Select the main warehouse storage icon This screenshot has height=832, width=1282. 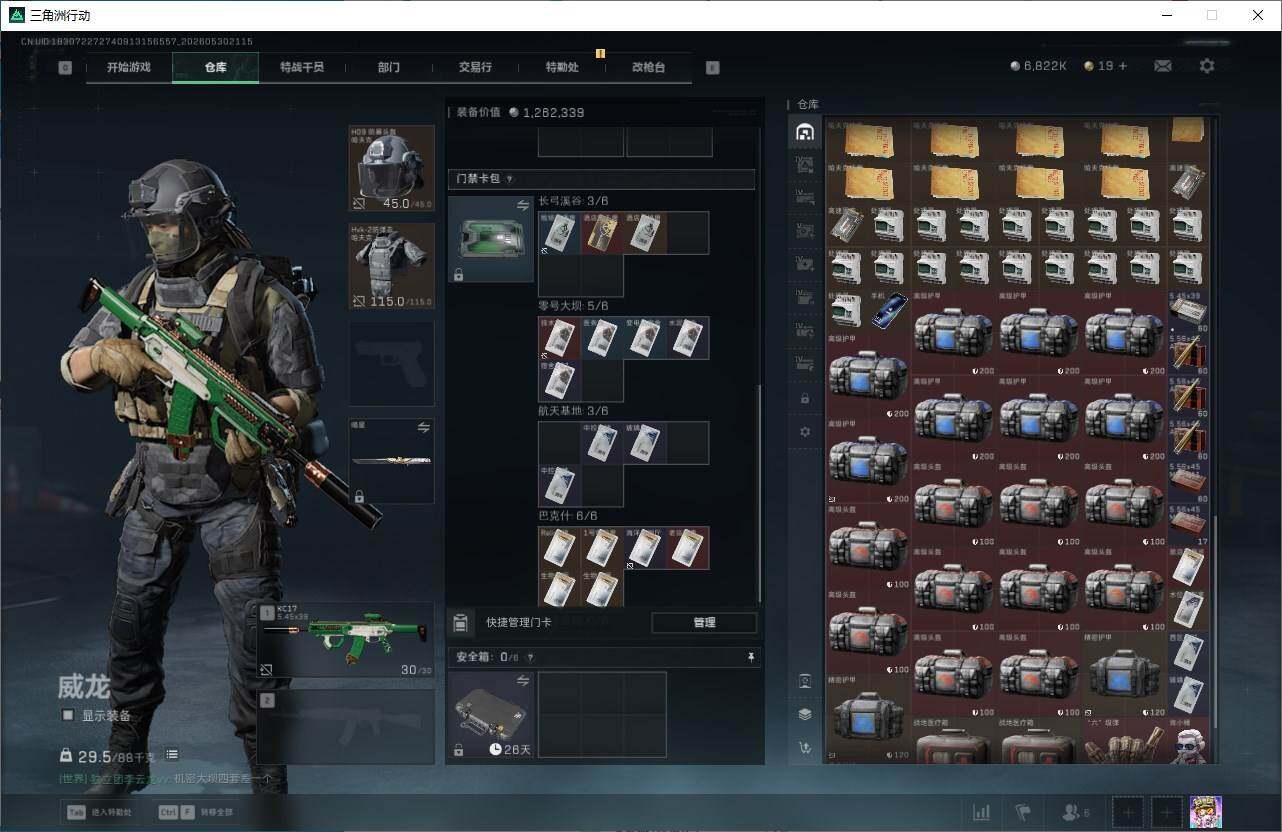click(804, 131)
